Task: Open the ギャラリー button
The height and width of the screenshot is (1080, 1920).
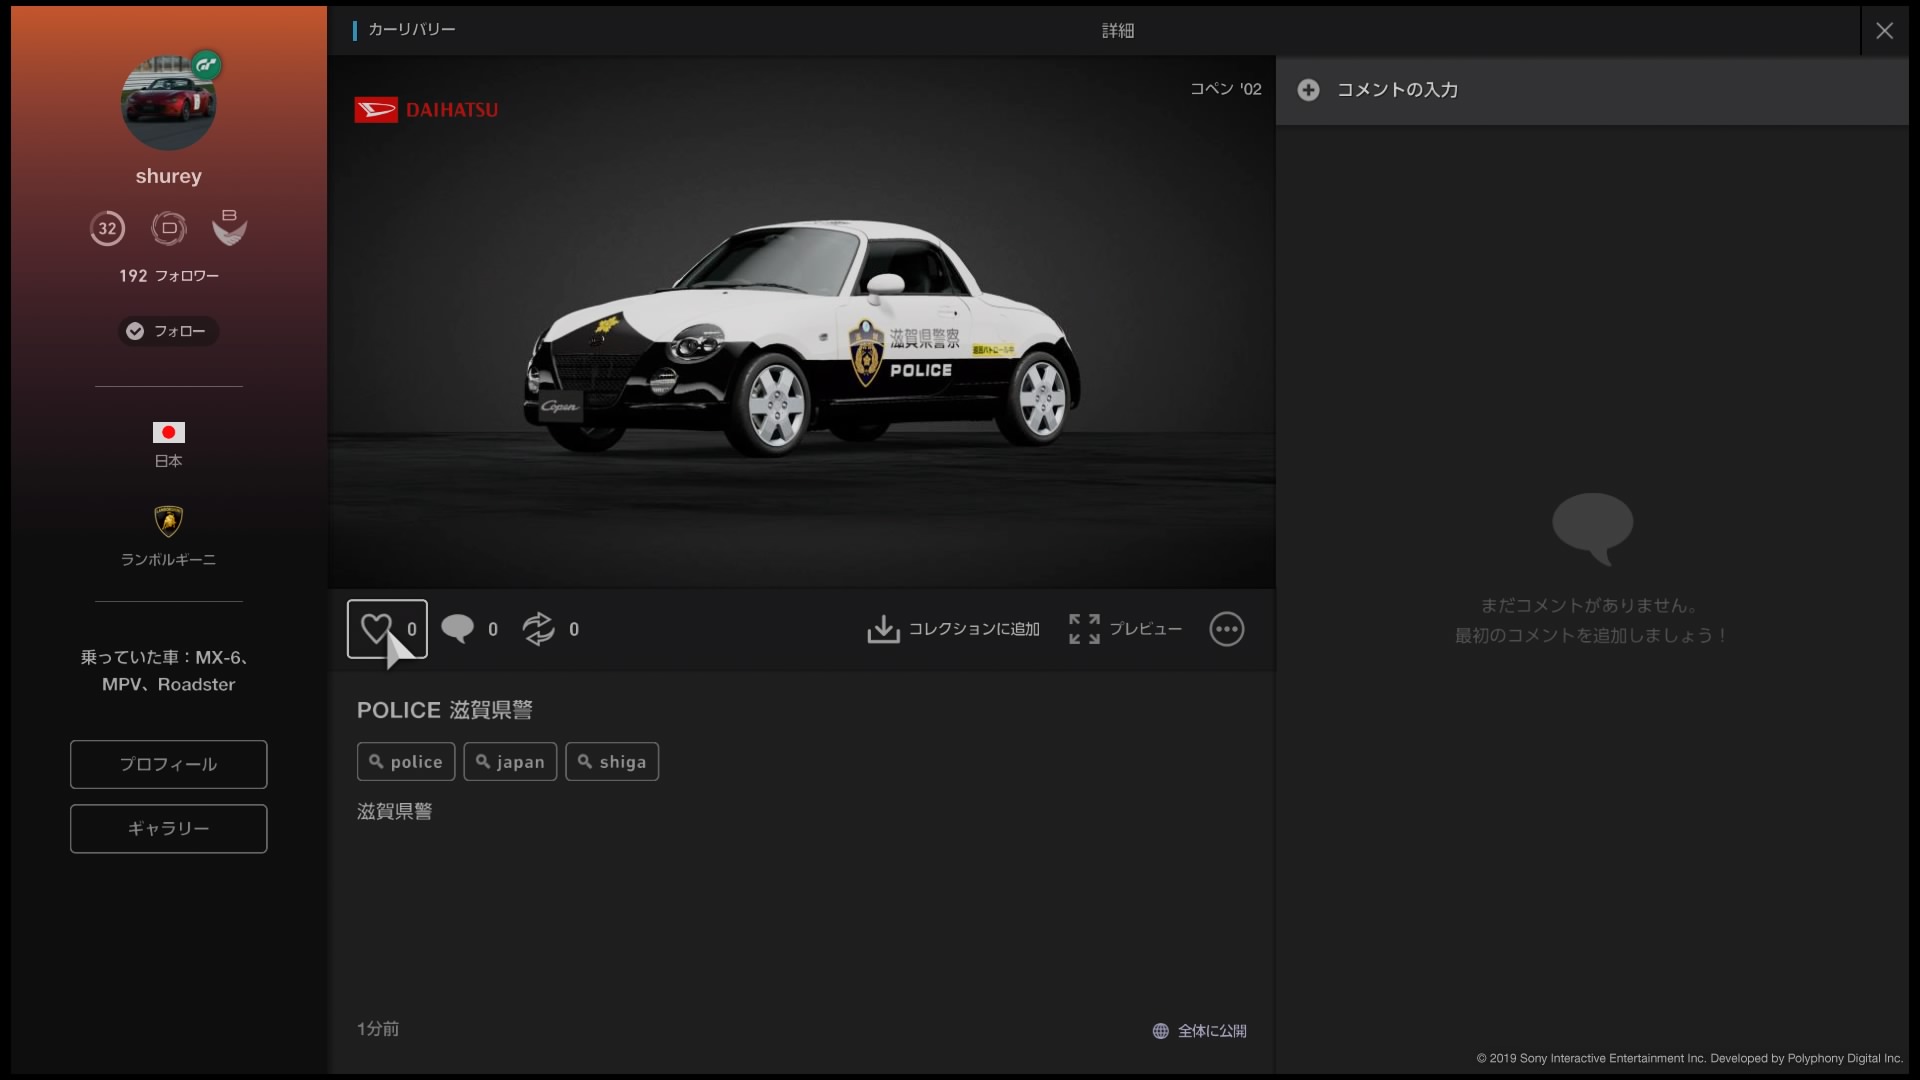Action: tap(168, 828)
